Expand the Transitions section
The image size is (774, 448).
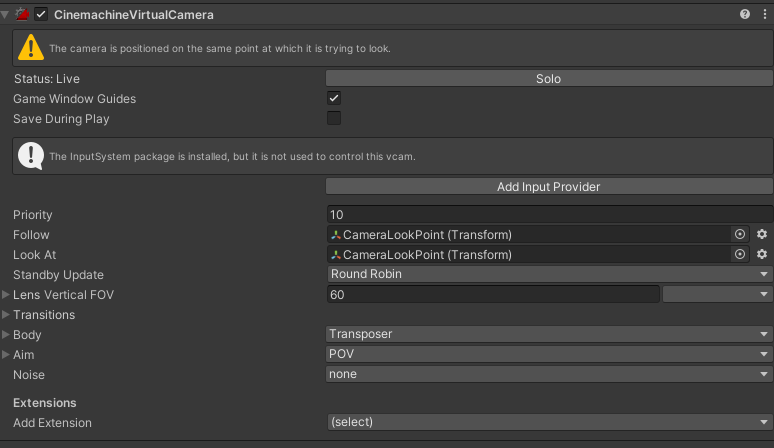click(7, 315)
